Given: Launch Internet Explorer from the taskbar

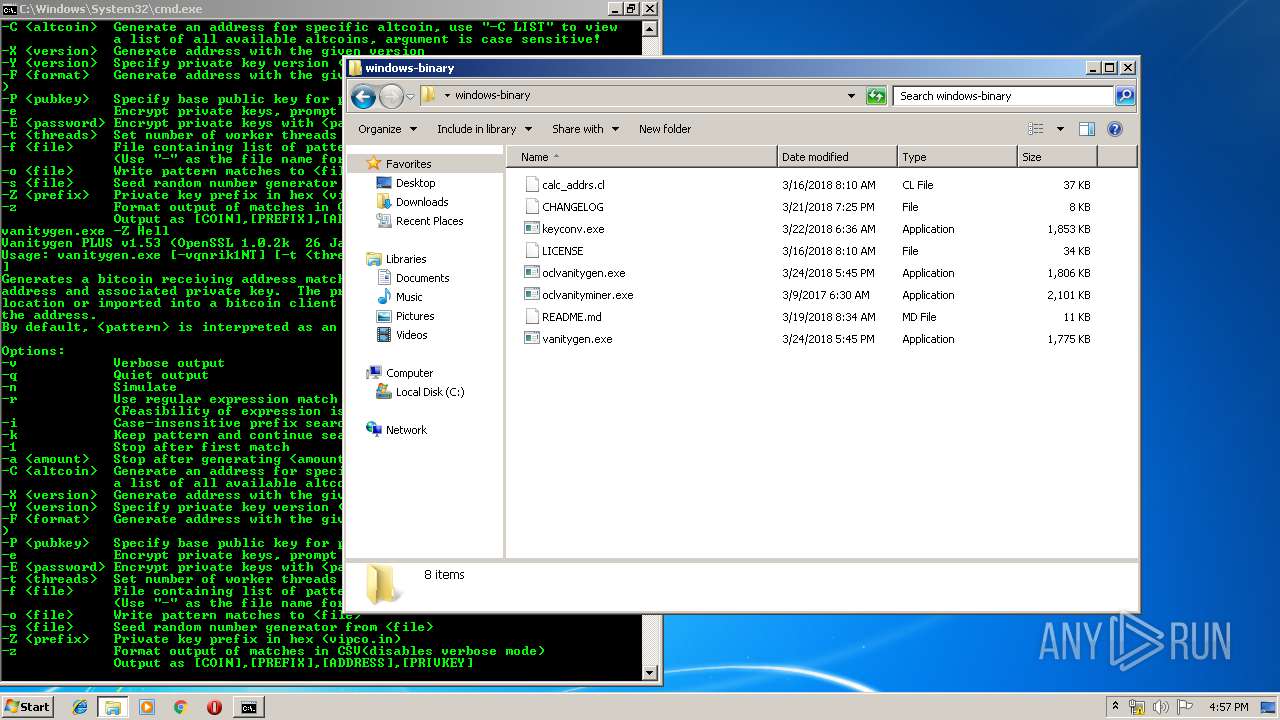Looking at the screenshot, I should pos(81,707).
